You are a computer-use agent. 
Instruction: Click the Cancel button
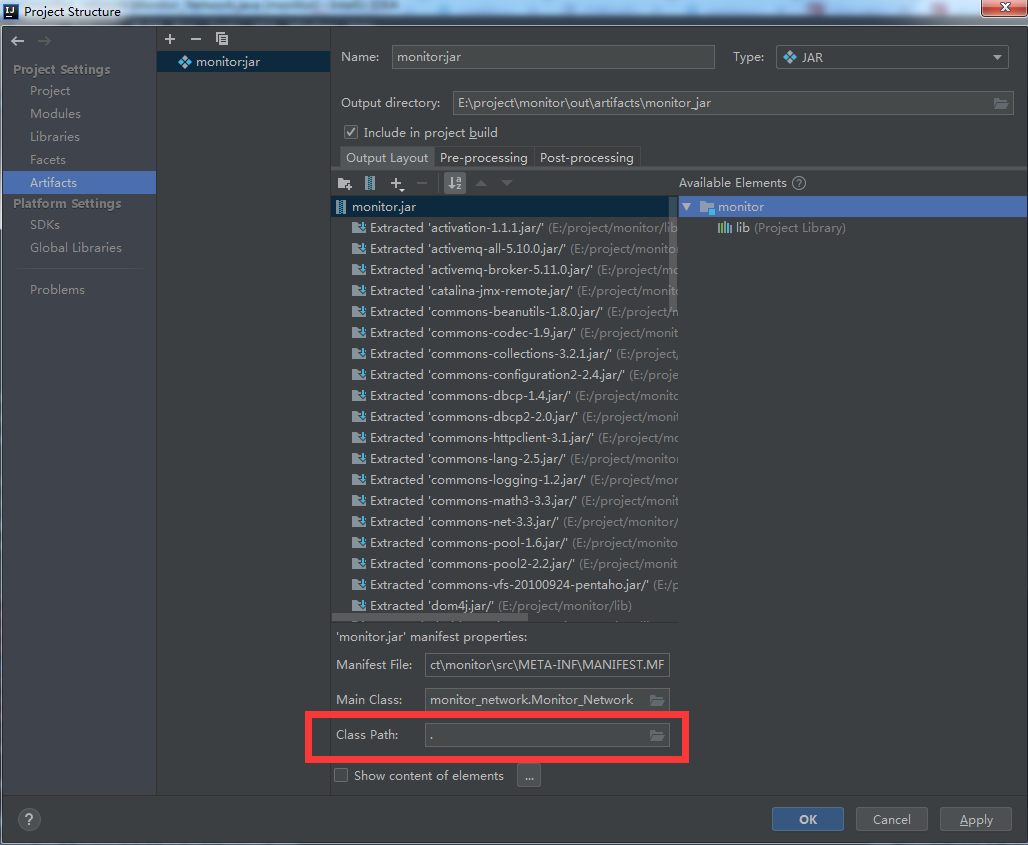(892, 819)
